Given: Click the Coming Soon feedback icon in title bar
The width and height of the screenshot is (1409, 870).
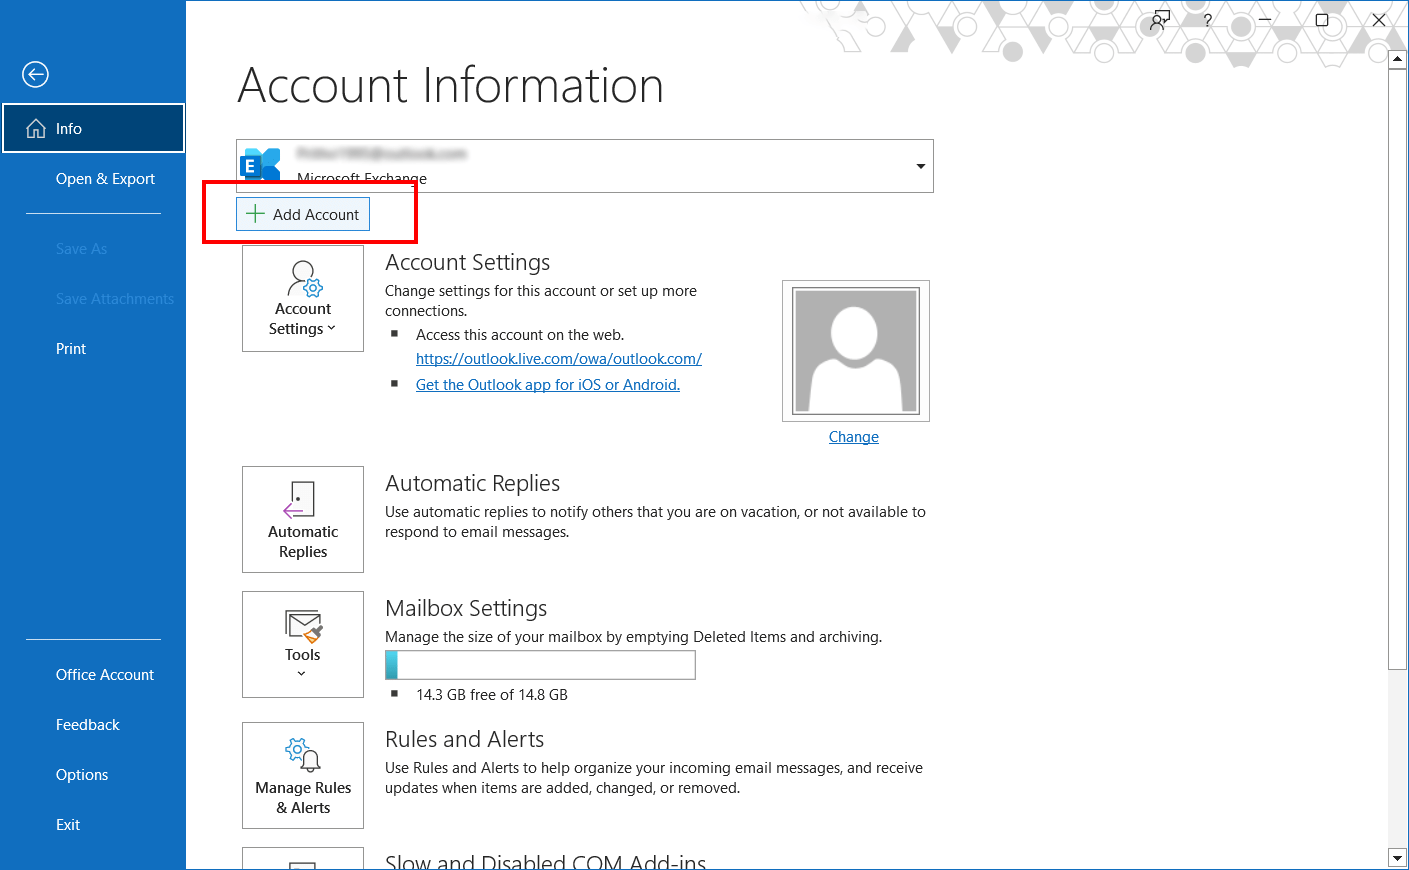Looking at the screenshot, I should [1160, 20].
